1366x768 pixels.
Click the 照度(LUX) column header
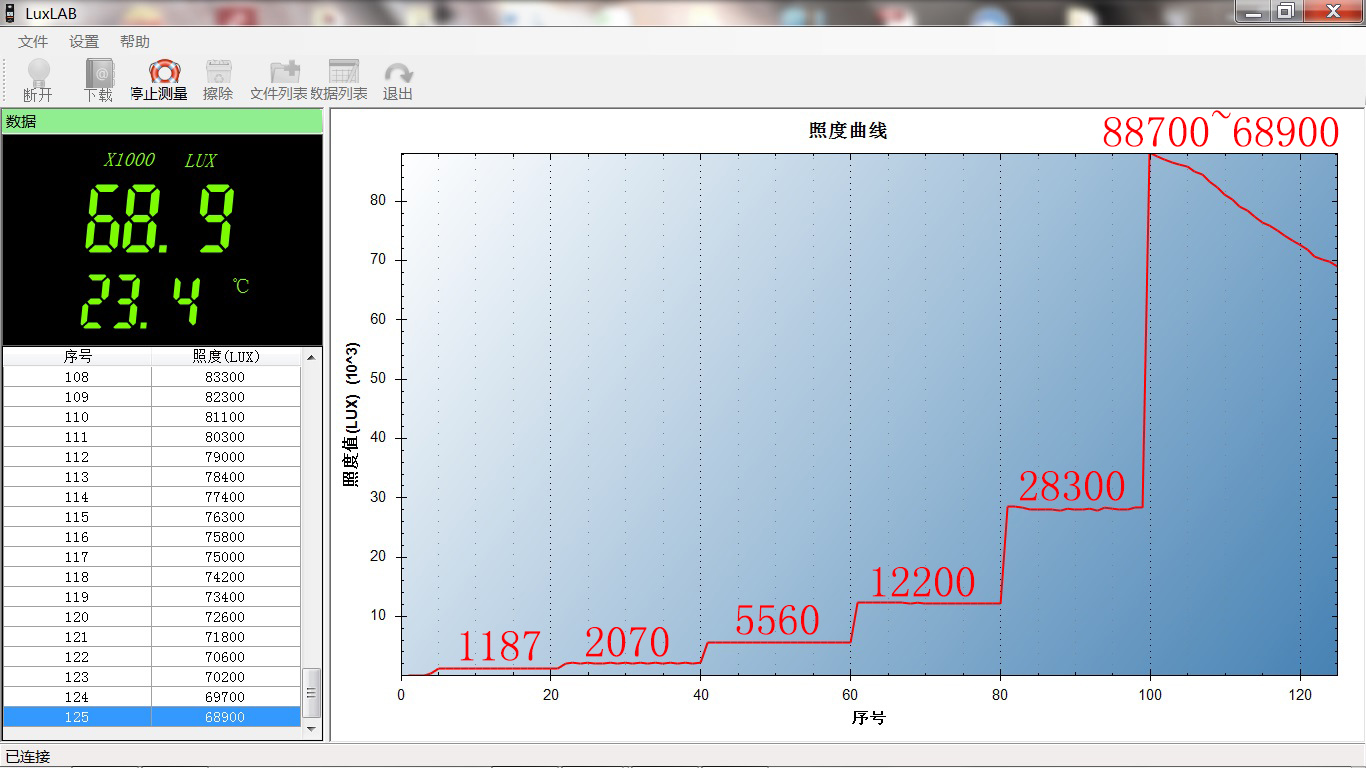pos(226,356)
